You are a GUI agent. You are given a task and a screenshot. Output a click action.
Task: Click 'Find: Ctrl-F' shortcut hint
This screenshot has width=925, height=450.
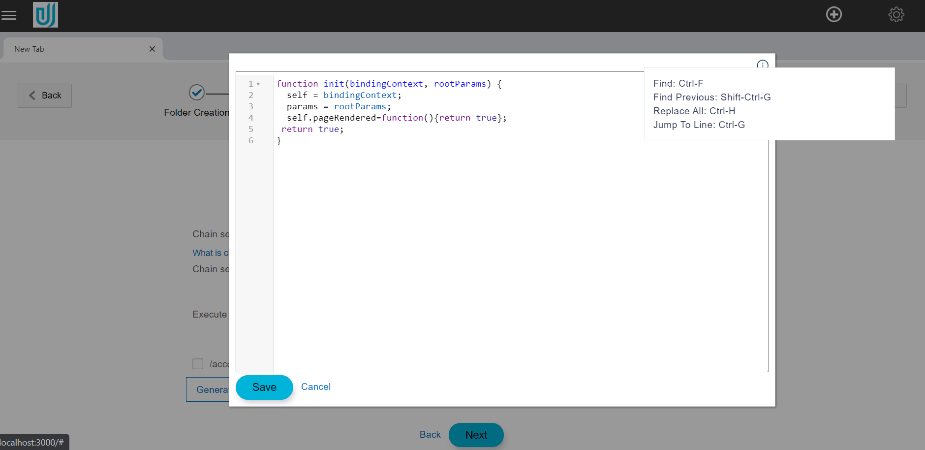pyautogui.click(x=678, y=83)
